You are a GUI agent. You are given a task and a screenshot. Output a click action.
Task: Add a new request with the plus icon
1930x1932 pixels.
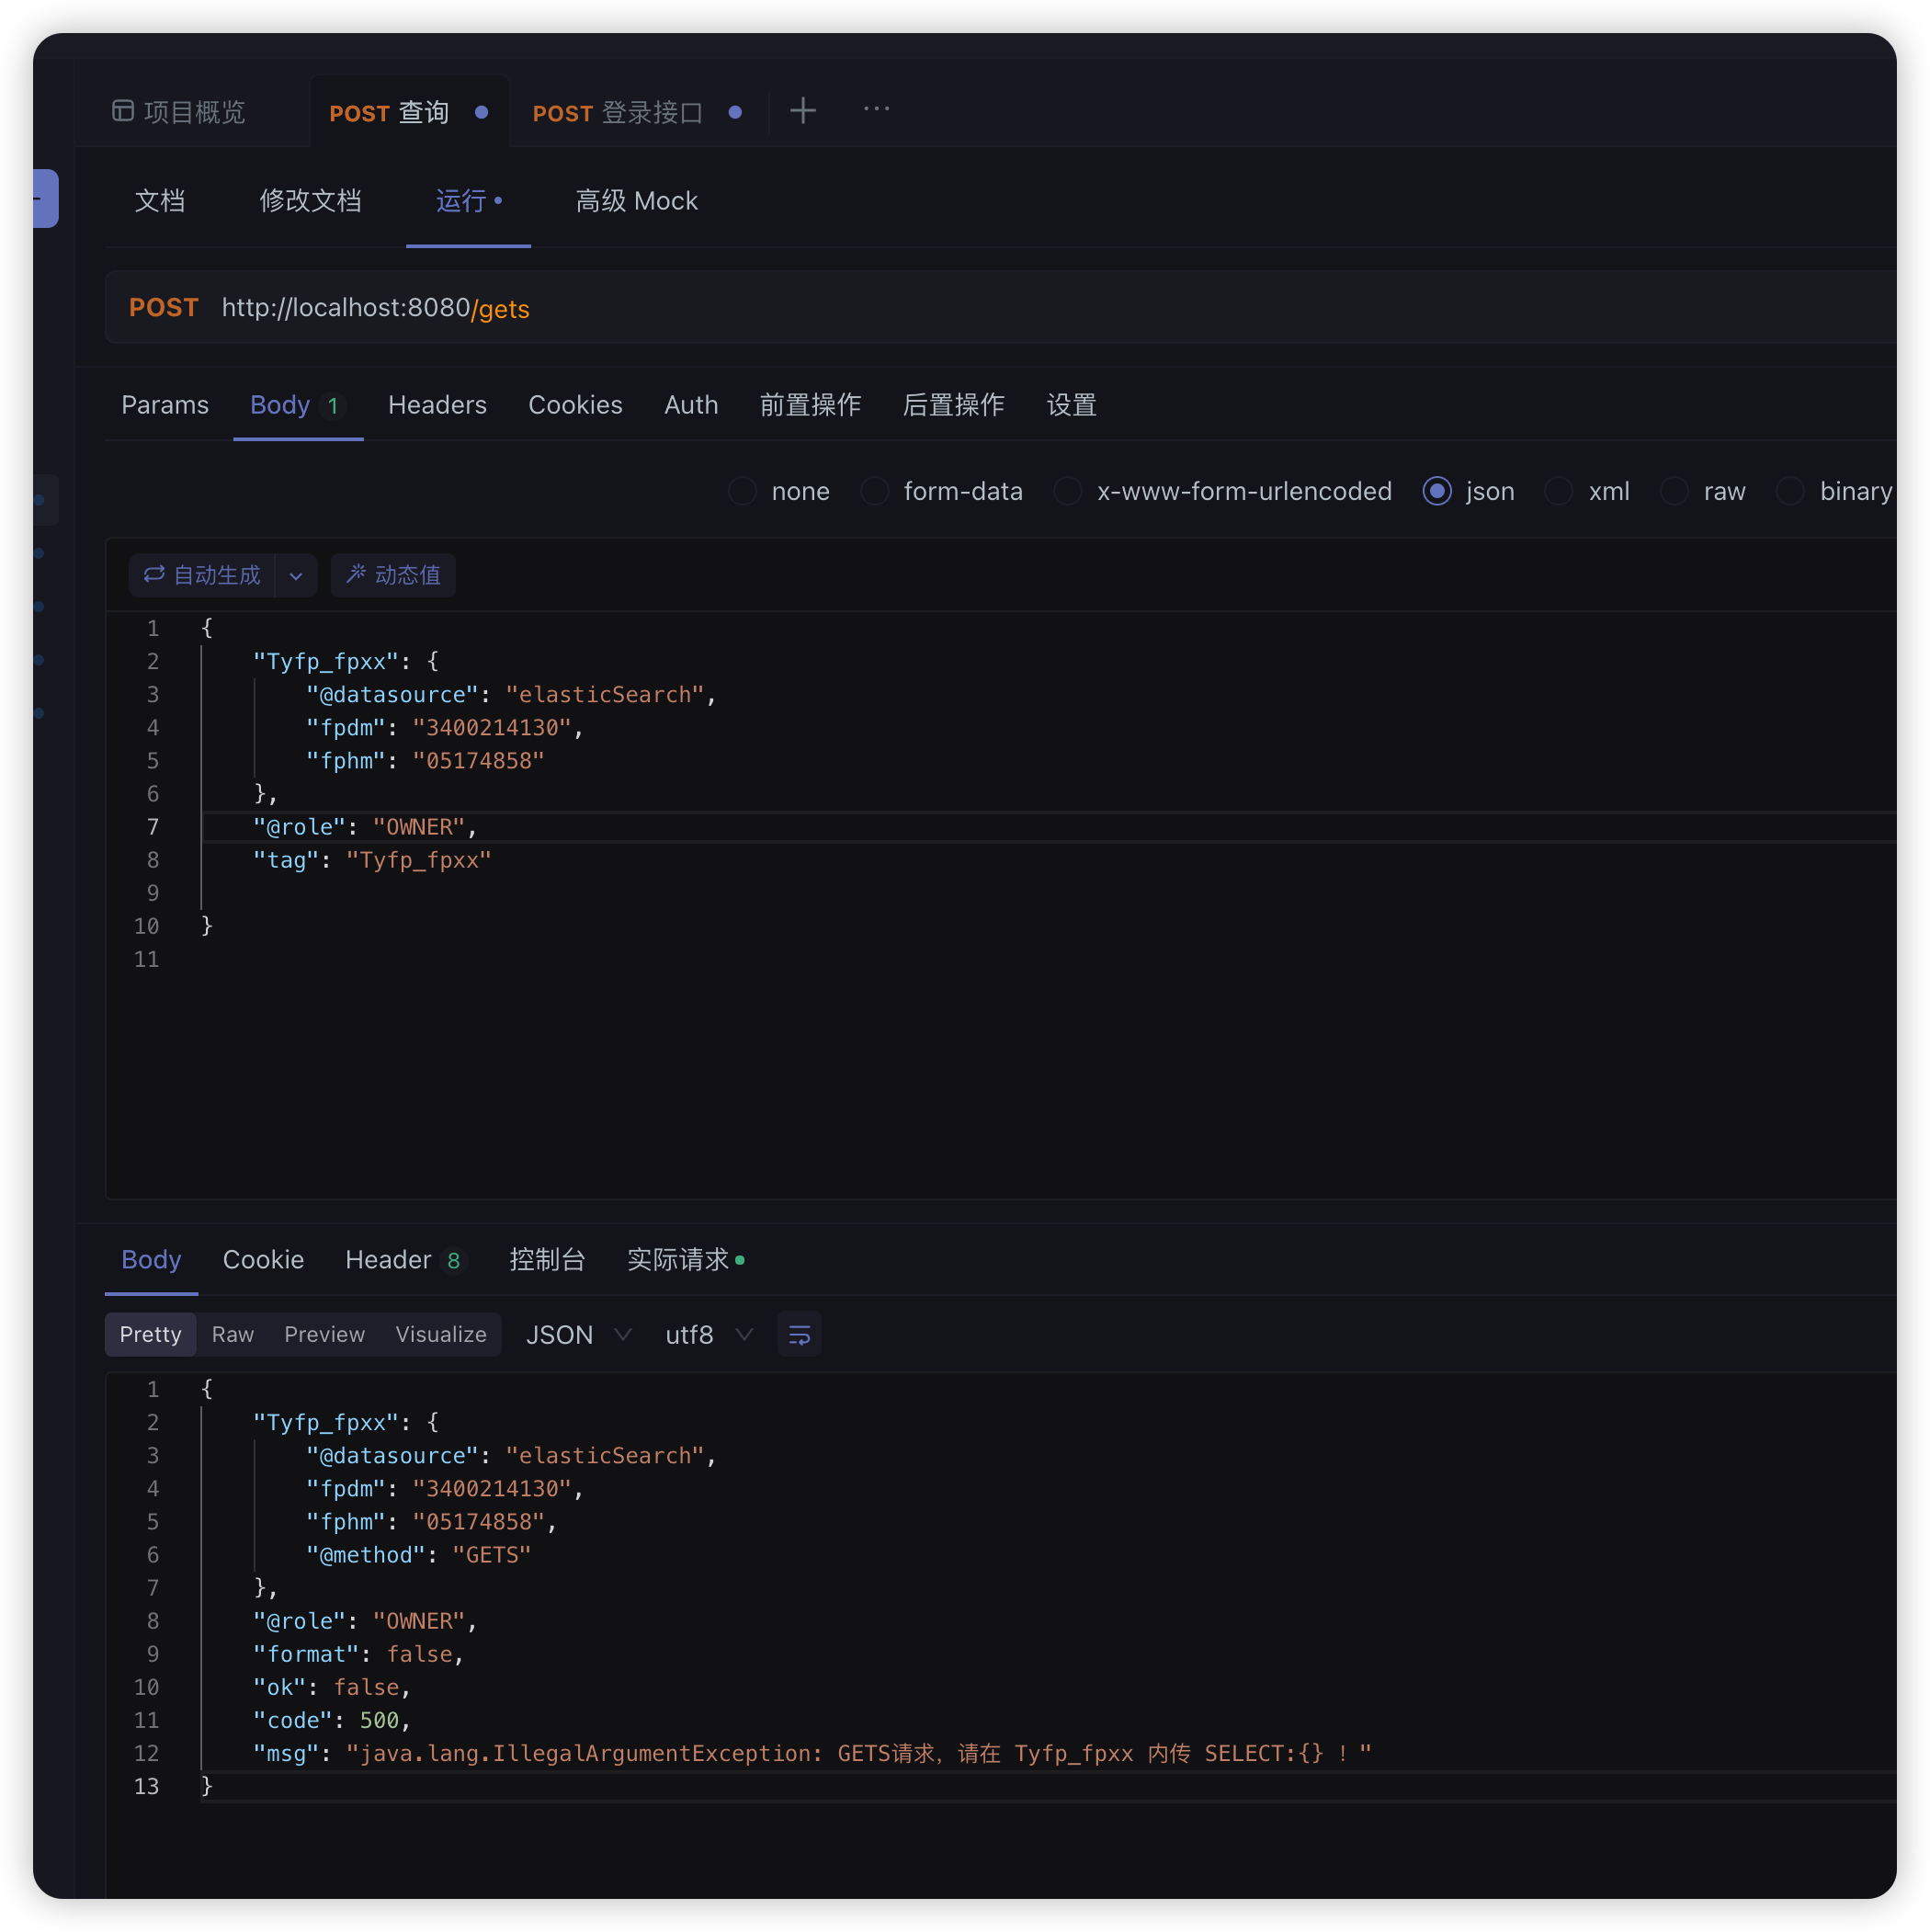tap(803, 110)
